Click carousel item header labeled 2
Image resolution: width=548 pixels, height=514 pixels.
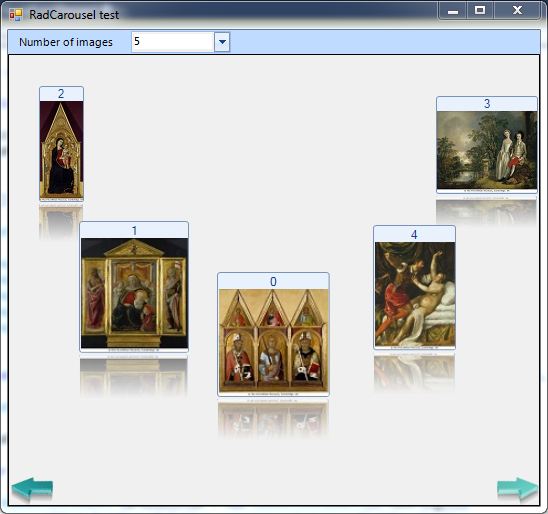pyautogui.click(x=62, y=94)
